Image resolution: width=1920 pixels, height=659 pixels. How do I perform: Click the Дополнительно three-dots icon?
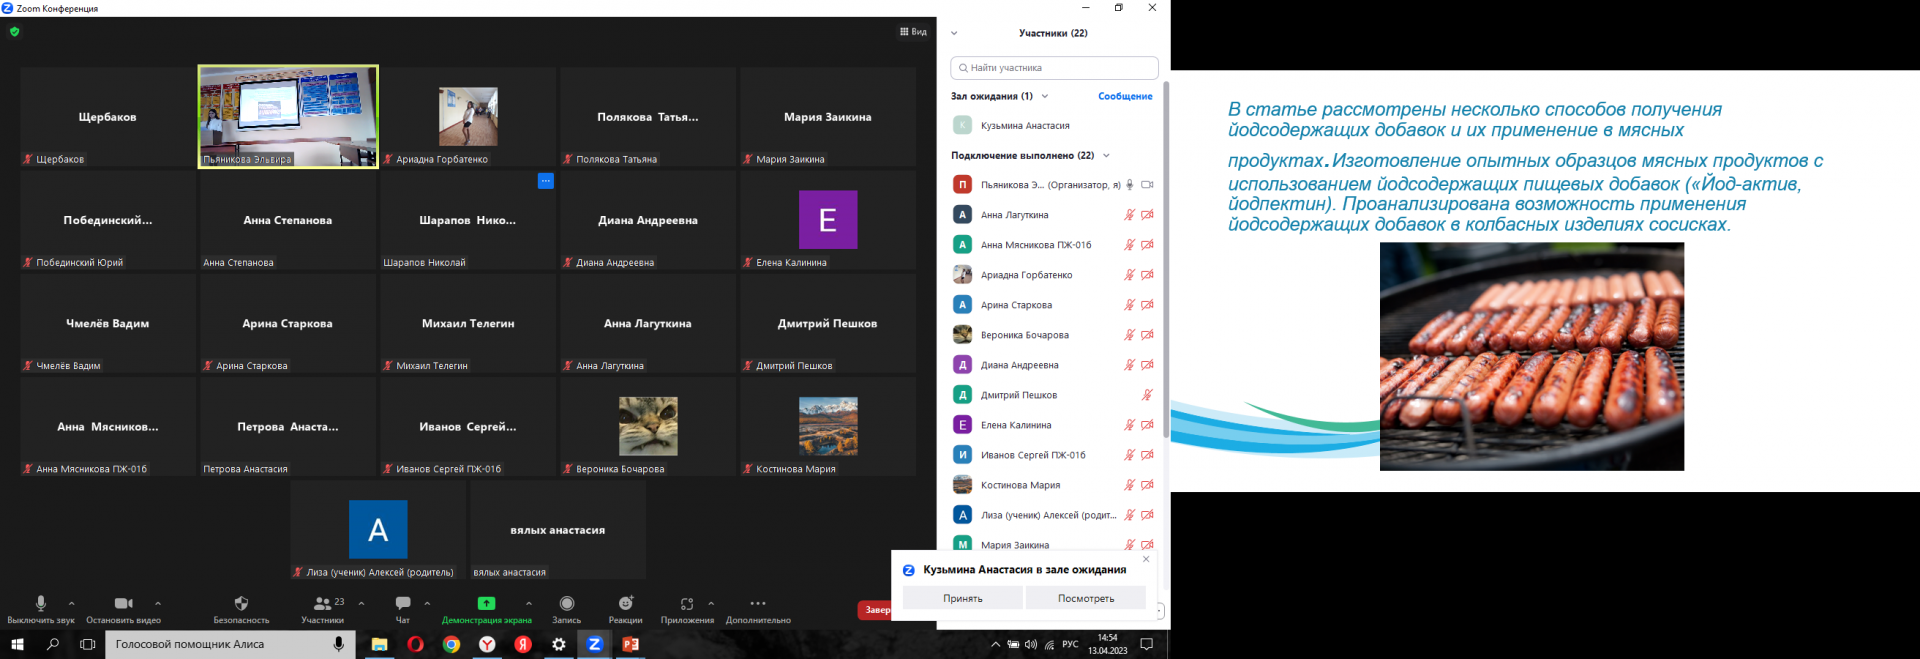[758, 604]
